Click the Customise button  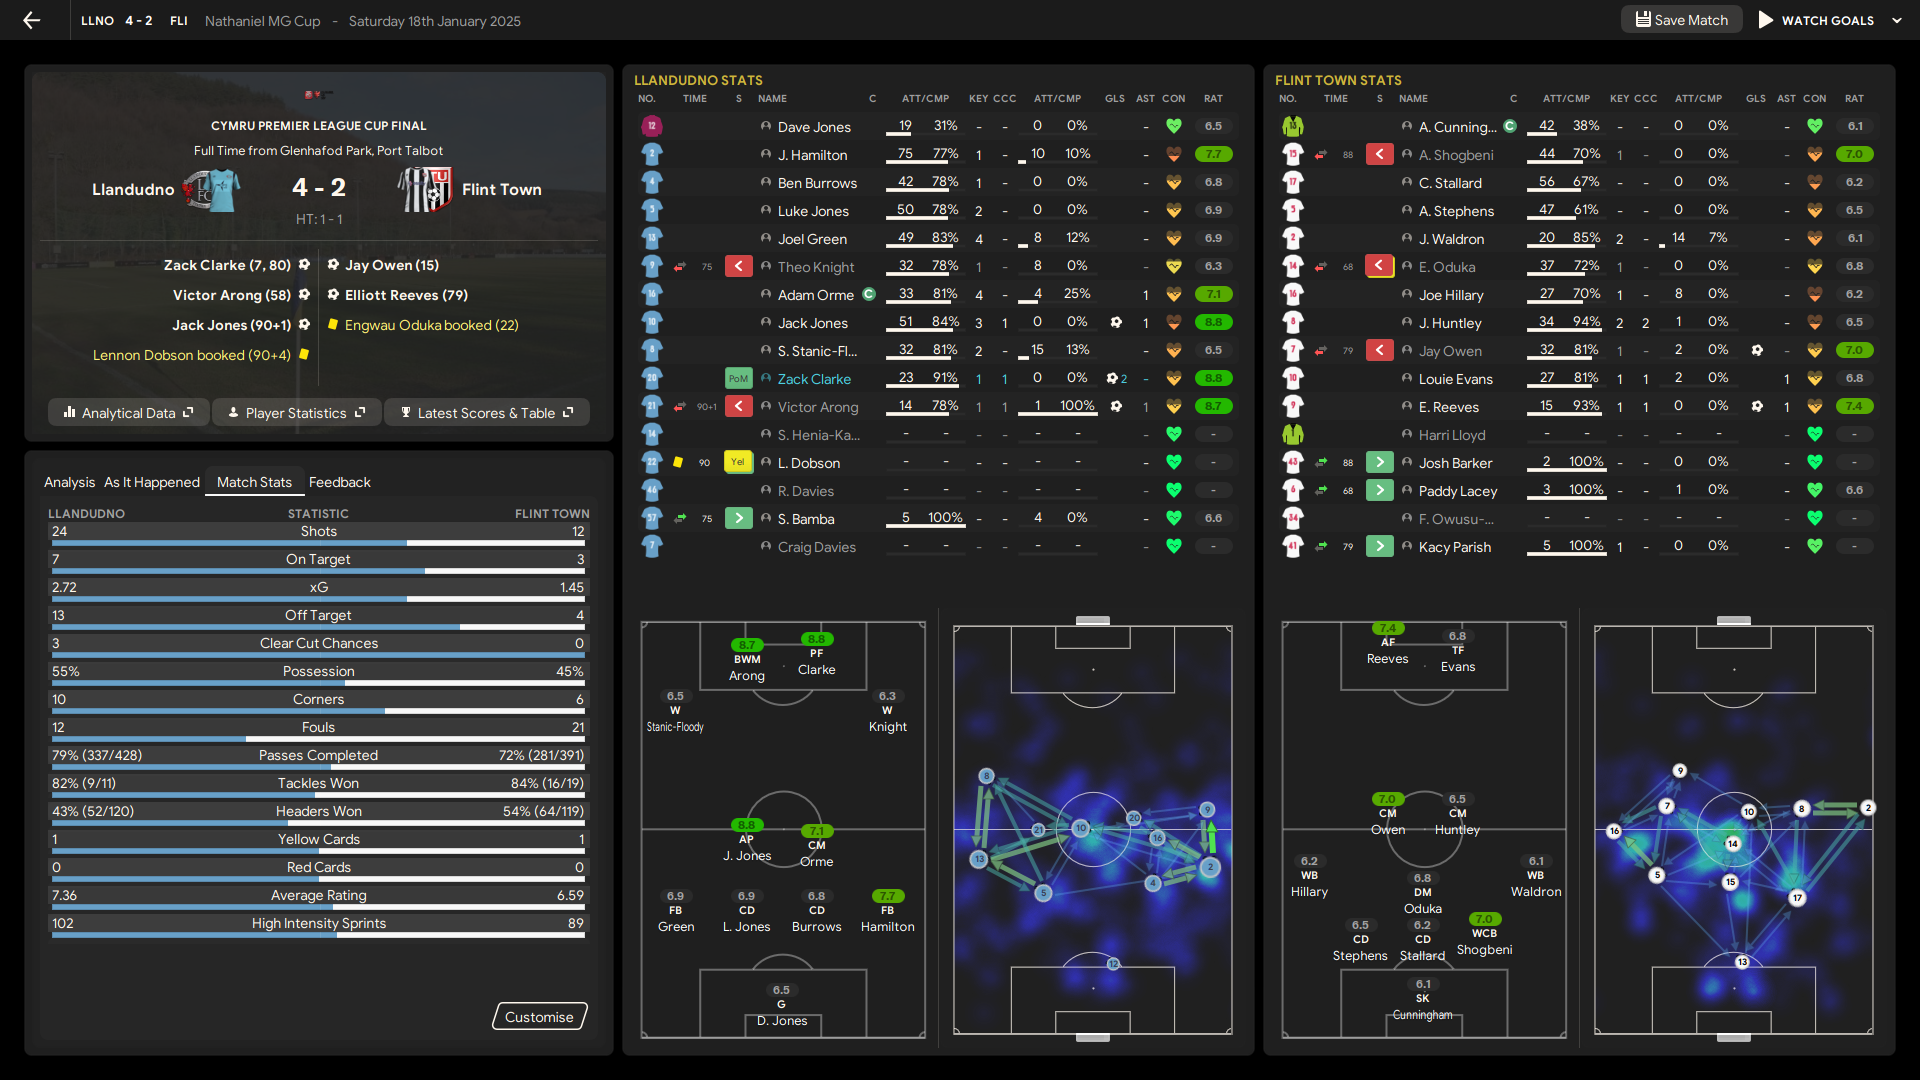pyautogui.click(x=539, y=1017)
